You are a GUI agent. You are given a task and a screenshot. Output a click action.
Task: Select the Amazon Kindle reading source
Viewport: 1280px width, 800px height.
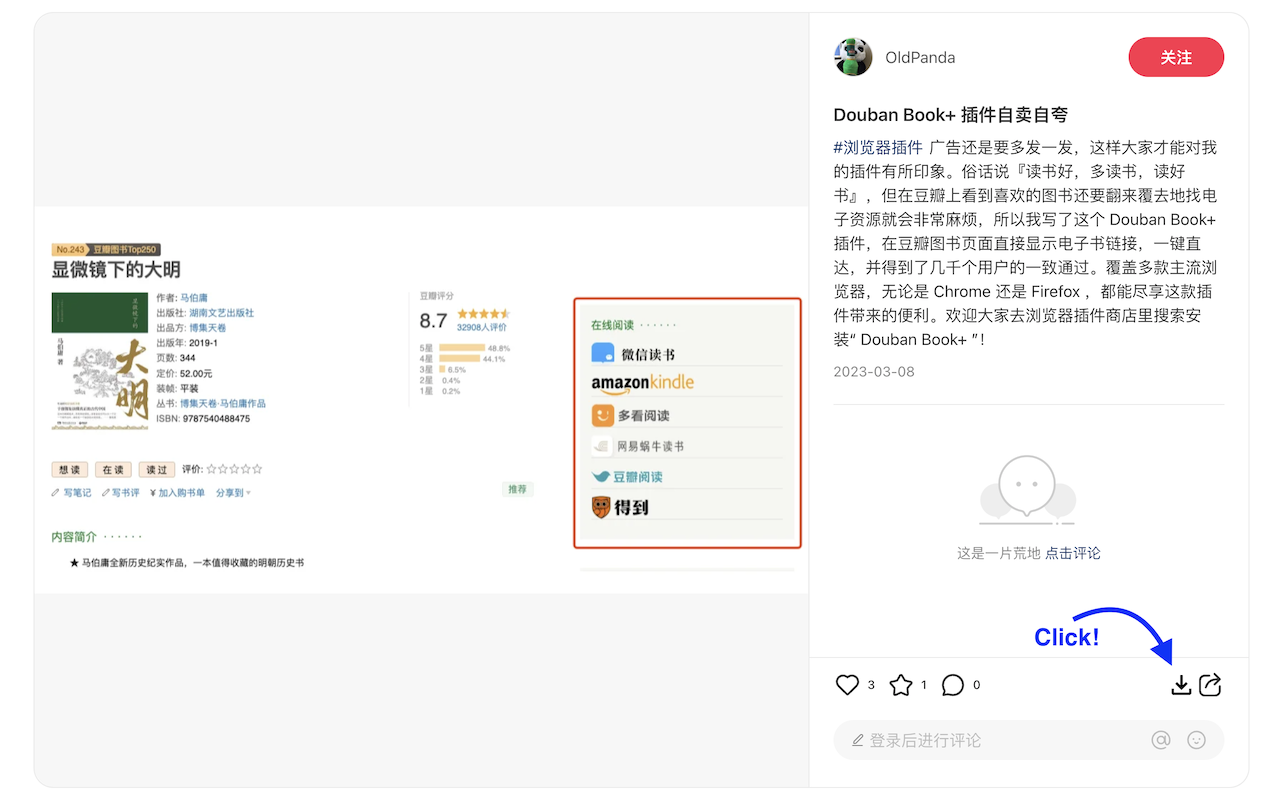[x=638, y=383]
